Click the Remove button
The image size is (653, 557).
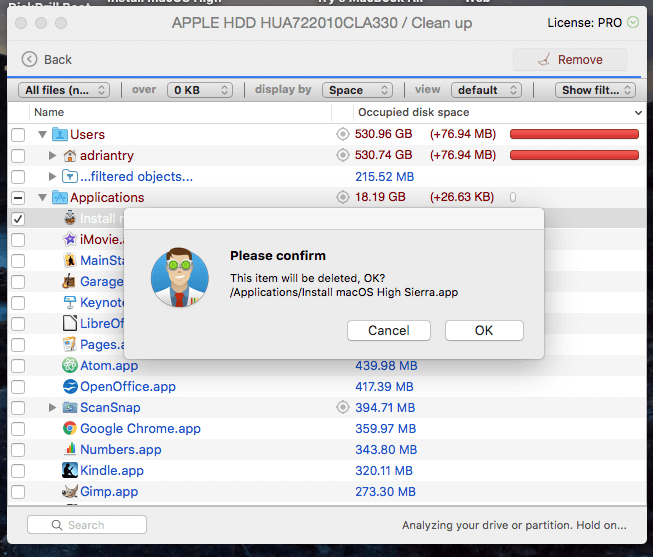pos(570,60)
